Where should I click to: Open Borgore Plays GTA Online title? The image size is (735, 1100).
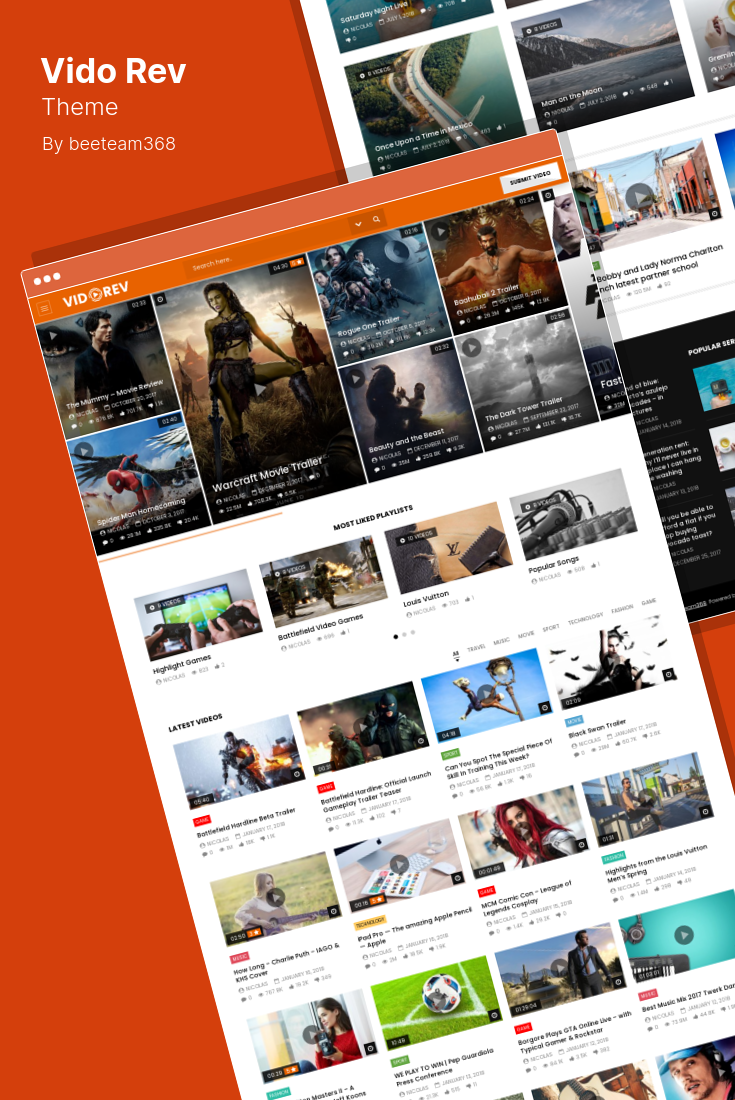pos(575,1031)
